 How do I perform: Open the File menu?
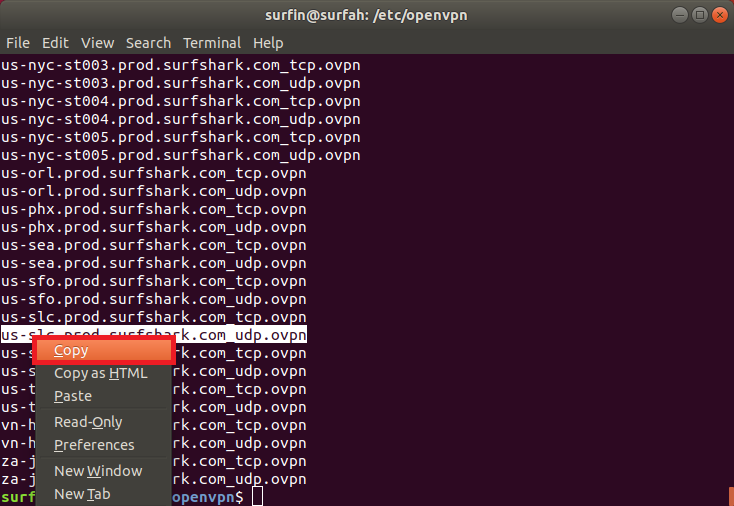pyautogui.click(x=18, y=43)
